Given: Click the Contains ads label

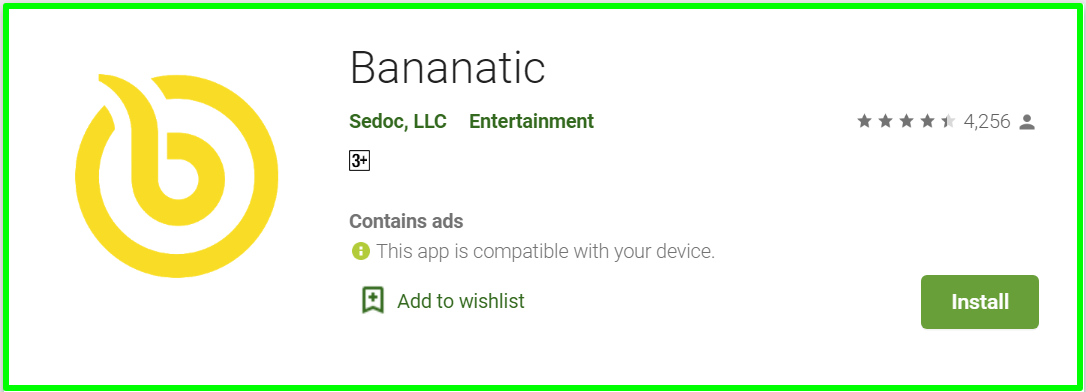Looking at the screenshot, I should [406, 222].
